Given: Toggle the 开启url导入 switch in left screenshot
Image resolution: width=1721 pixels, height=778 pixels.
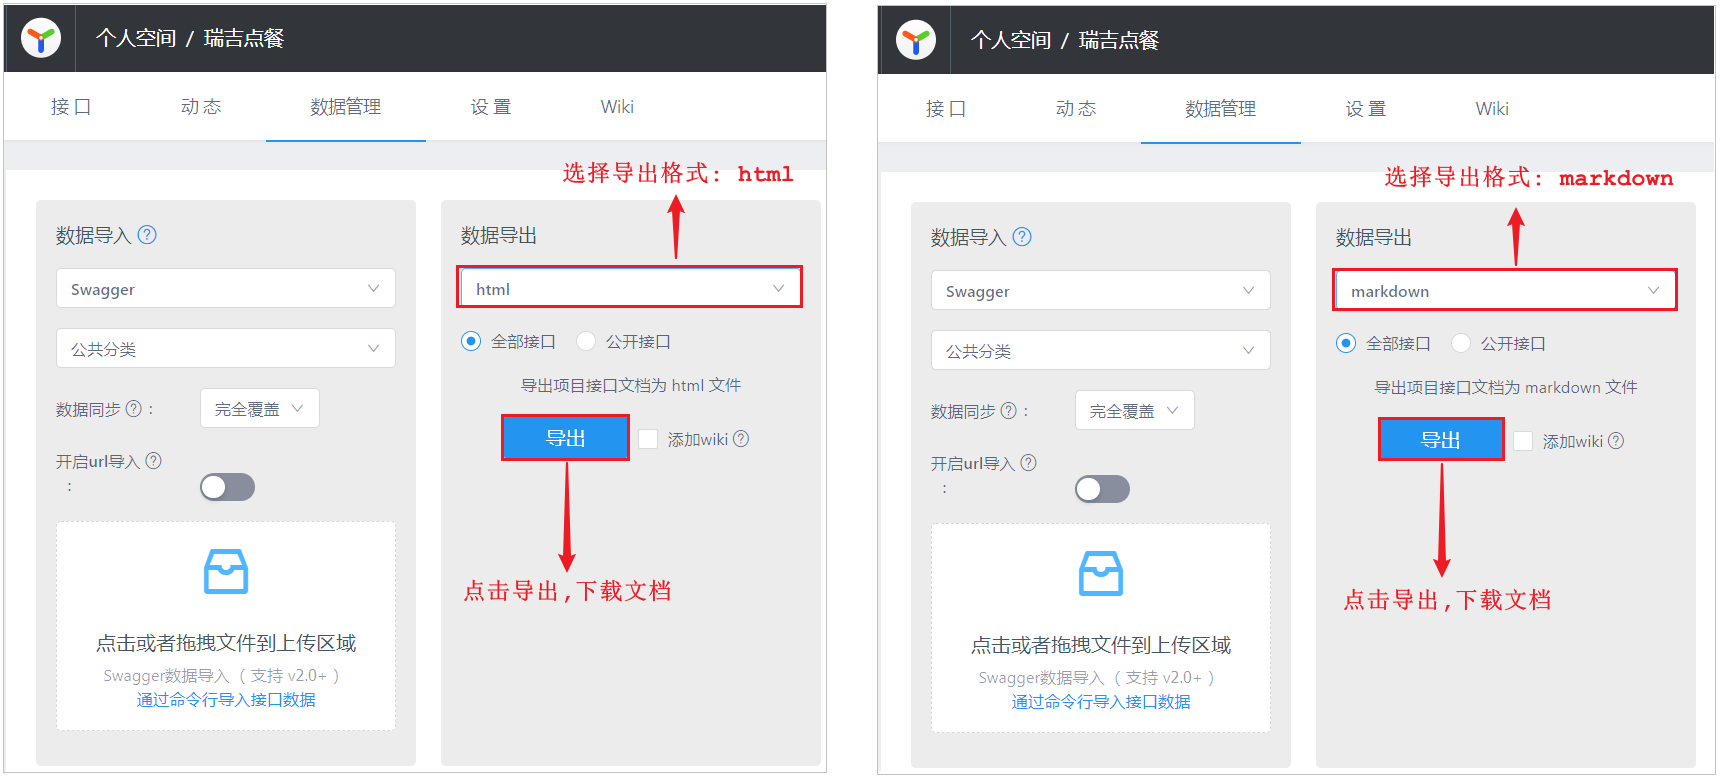Looking at the screenshot, I should [227, 487].
